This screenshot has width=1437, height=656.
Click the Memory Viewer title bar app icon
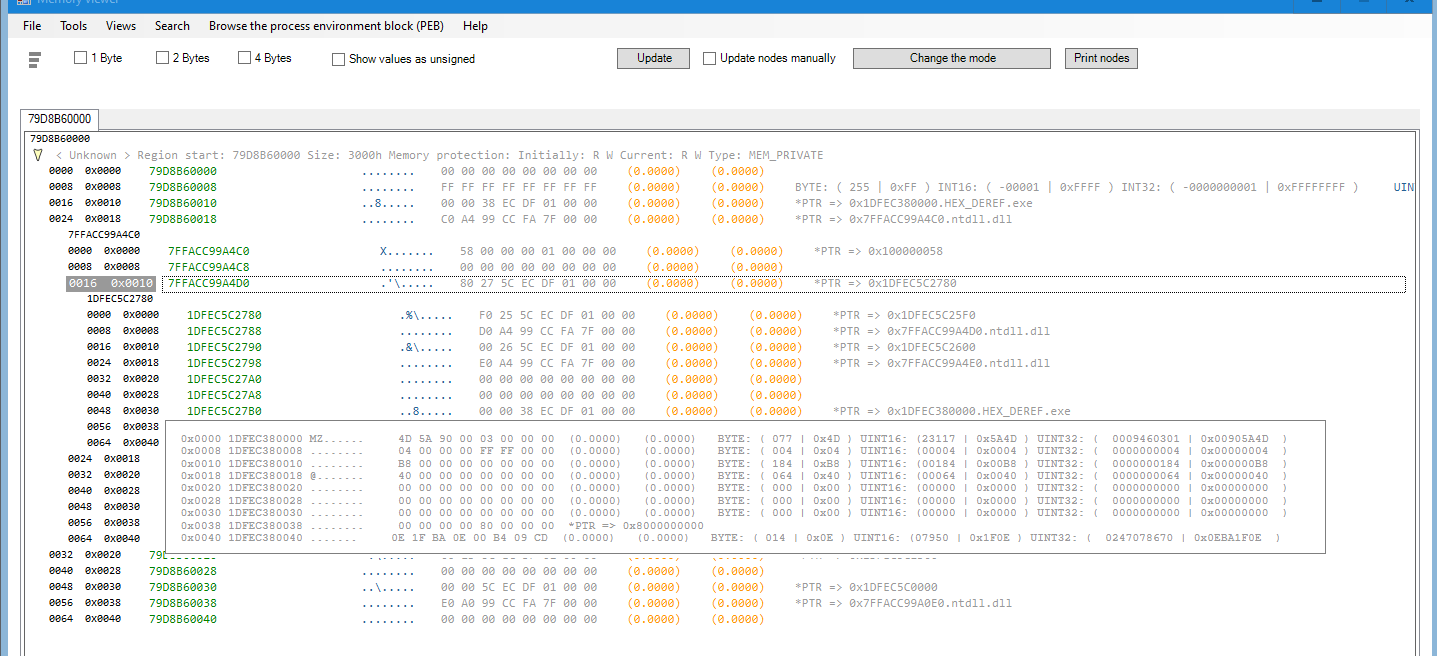24,3
